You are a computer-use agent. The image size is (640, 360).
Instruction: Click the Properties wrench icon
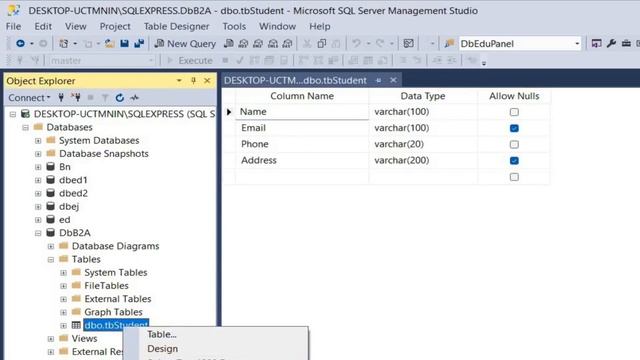(x=611, y=43)
